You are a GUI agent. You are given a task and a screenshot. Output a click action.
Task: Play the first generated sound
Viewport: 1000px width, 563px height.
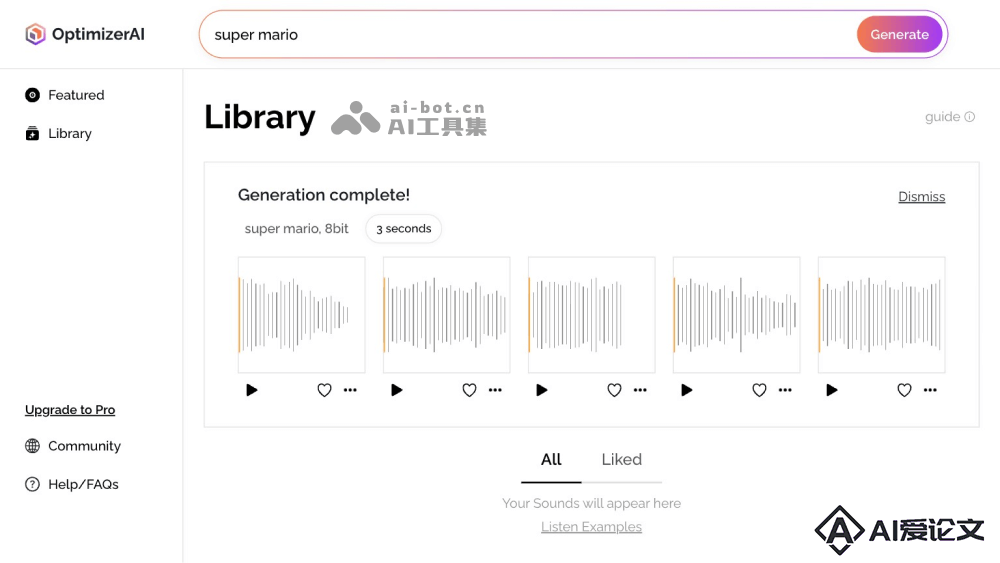pos(251,390)
